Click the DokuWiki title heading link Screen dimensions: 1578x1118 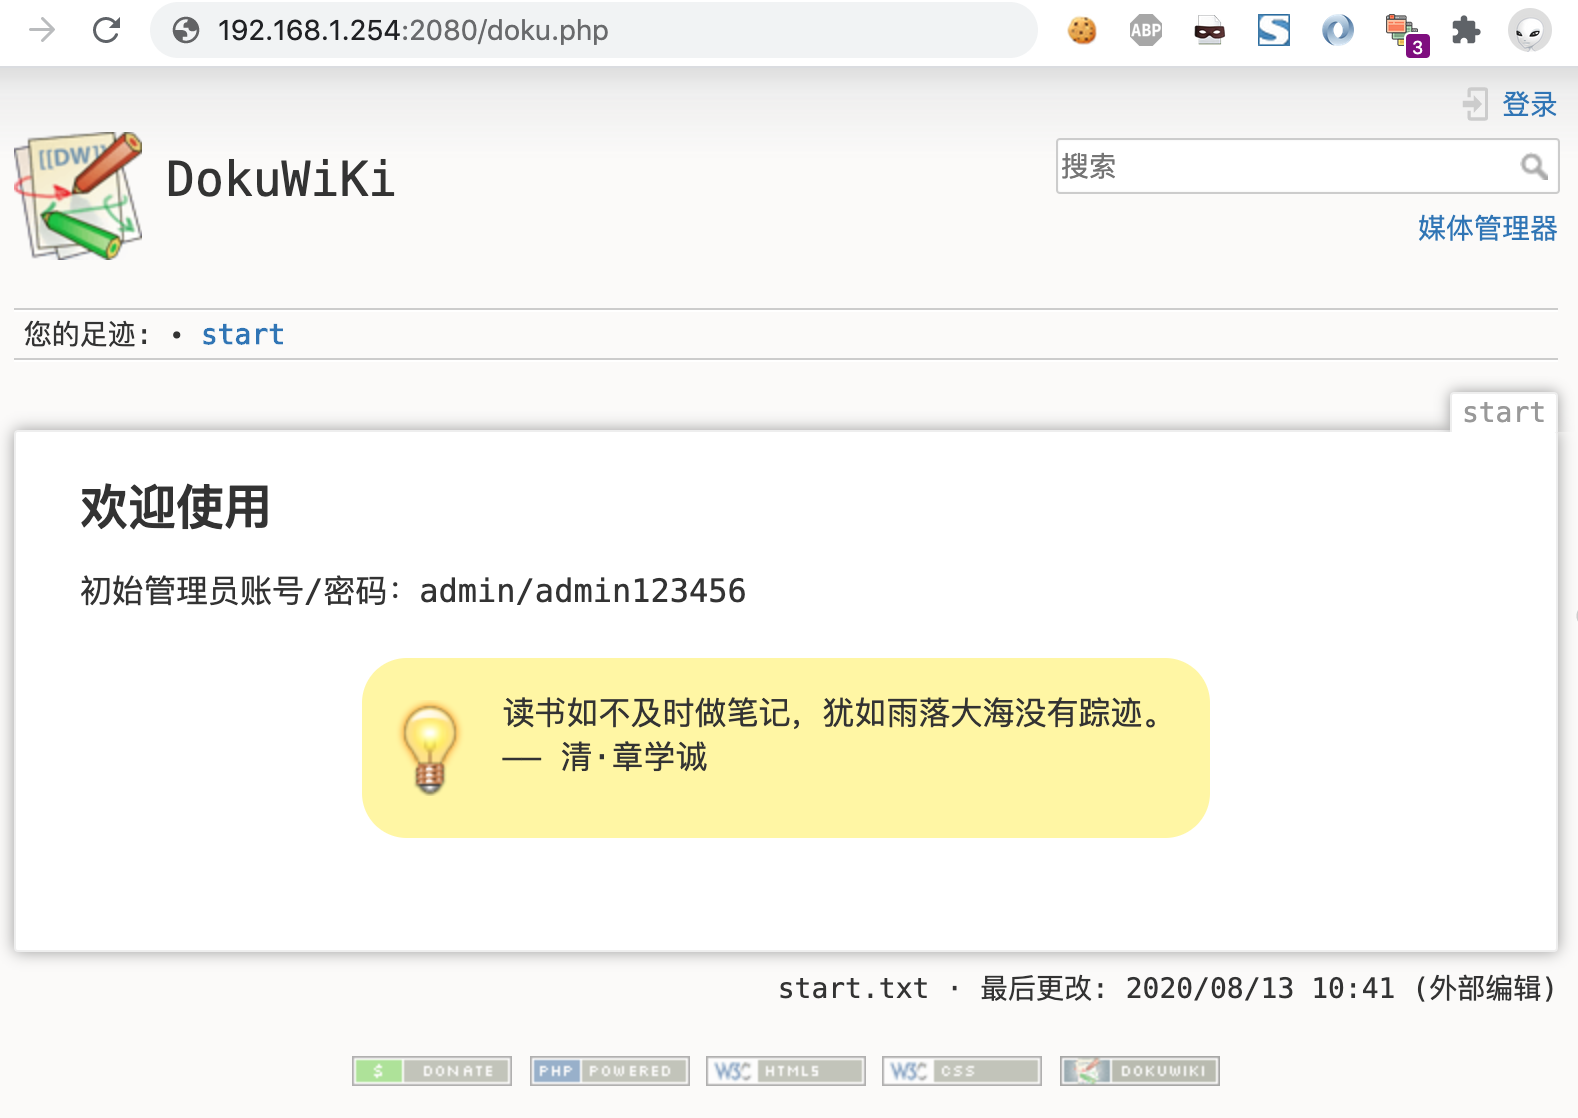click(x=281, y=180)
